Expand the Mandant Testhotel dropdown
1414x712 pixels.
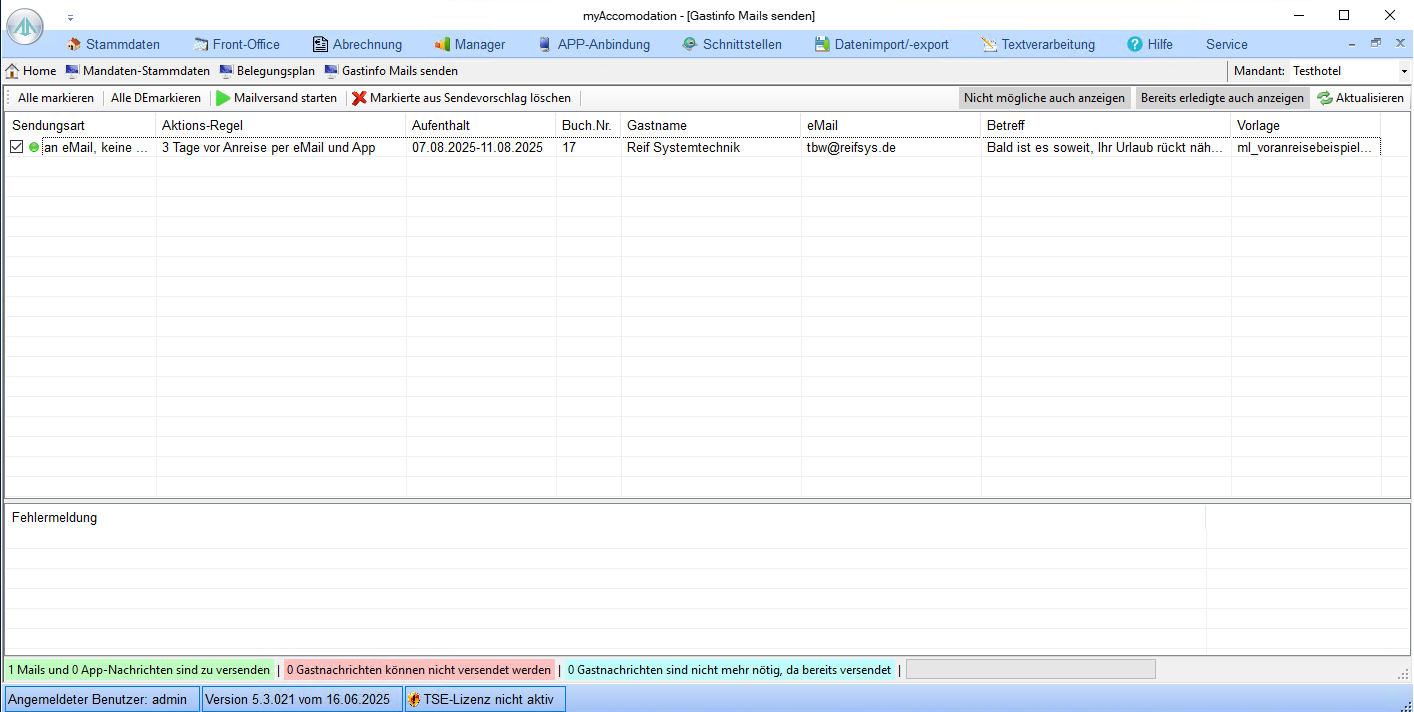(1404, 72)
